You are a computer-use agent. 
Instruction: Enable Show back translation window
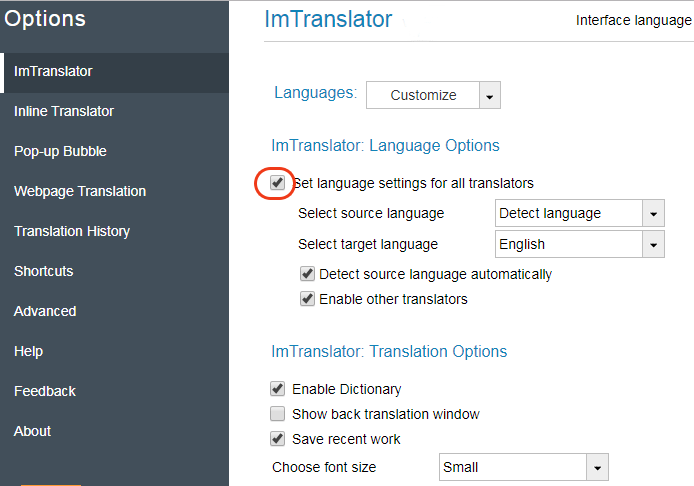[x=278, y=414]
